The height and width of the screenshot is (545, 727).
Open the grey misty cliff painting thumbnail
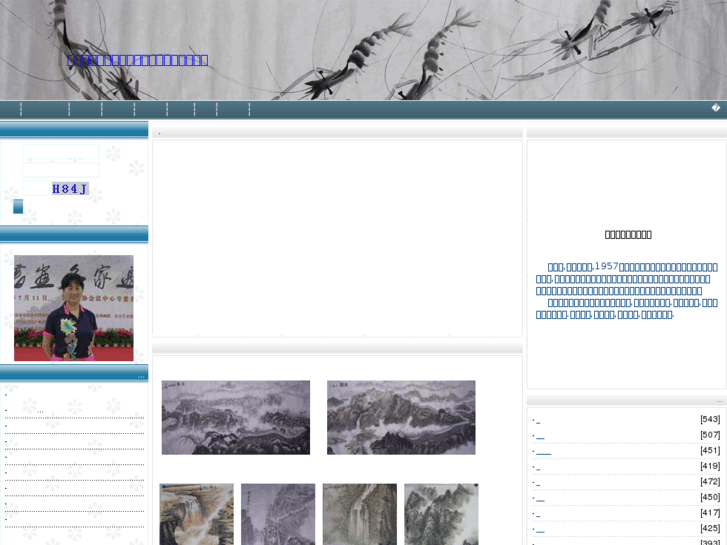click(x=278, y=514)
